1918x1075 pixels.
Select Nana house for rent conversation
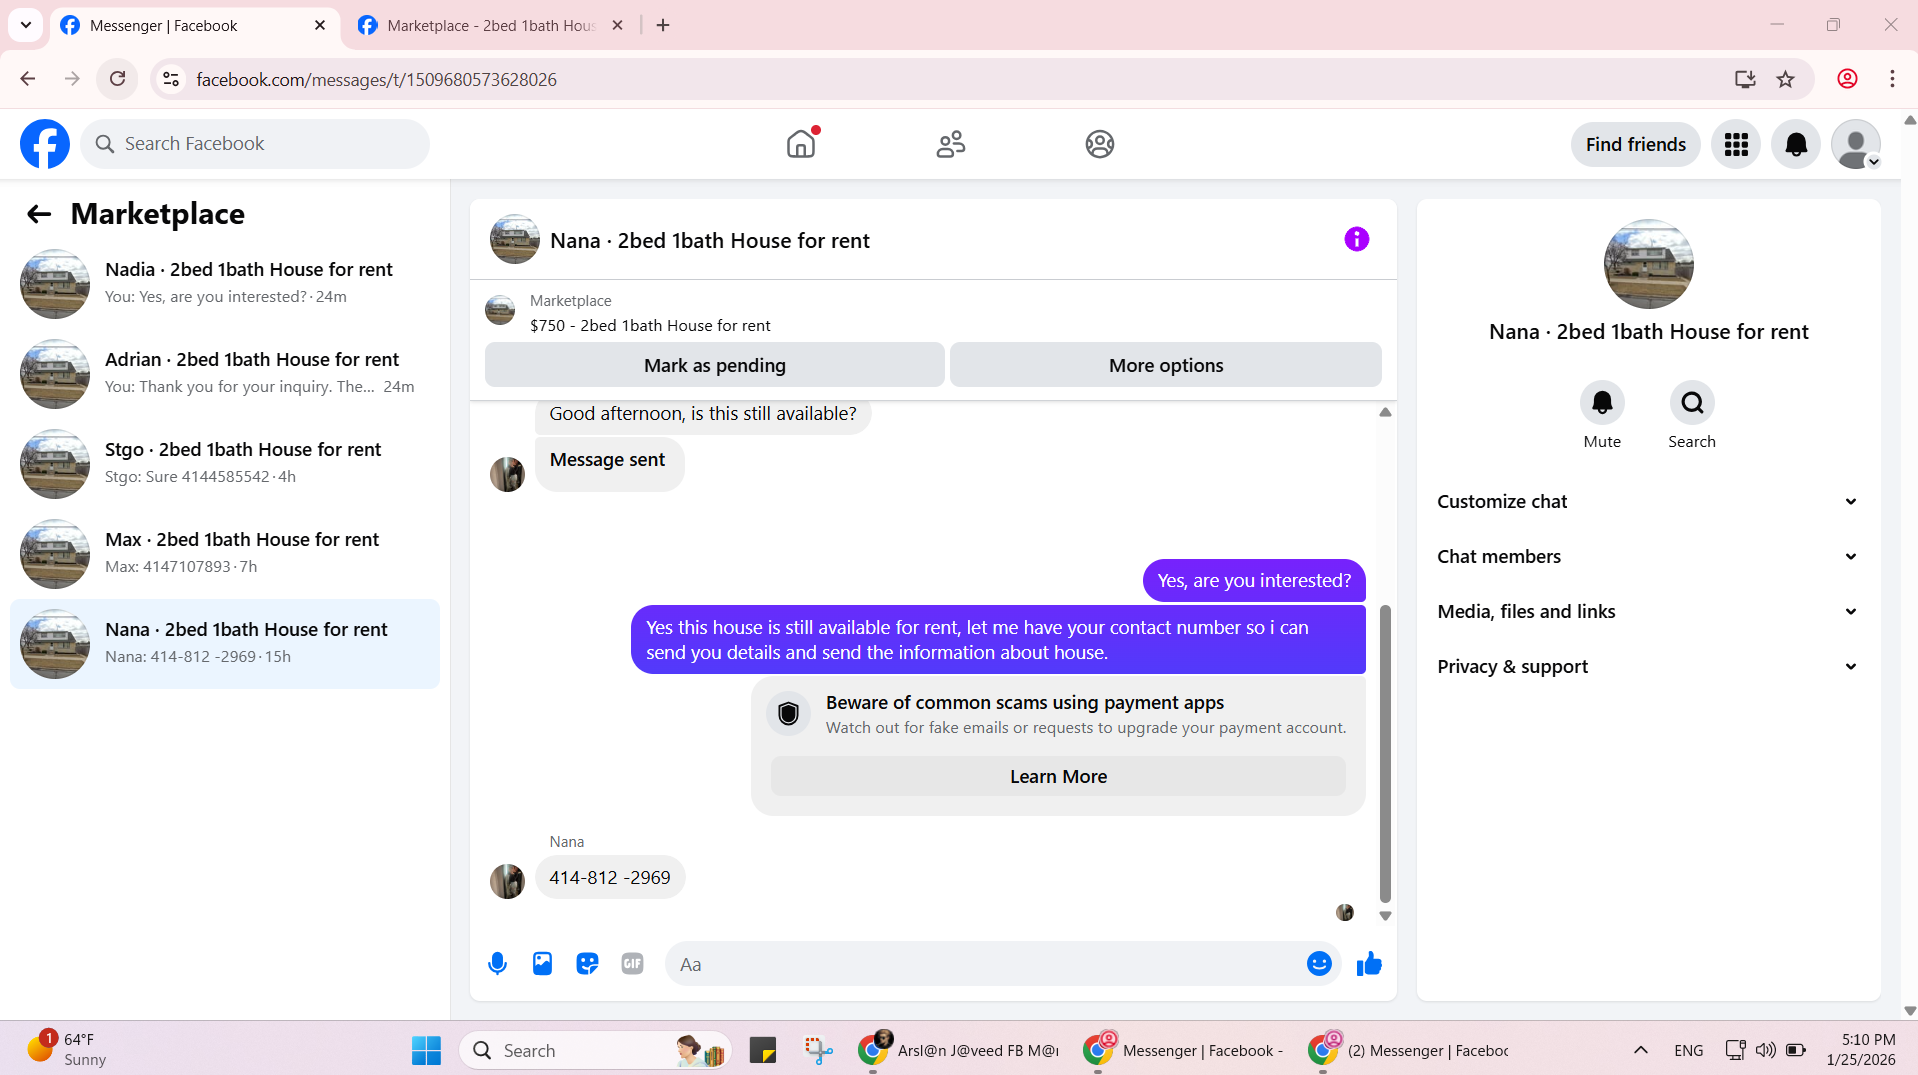[x=225, y=644]
